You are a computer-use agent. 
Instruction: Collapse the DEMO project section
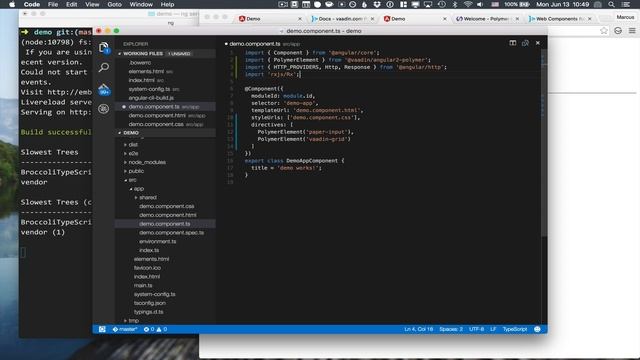pos(120,133)
